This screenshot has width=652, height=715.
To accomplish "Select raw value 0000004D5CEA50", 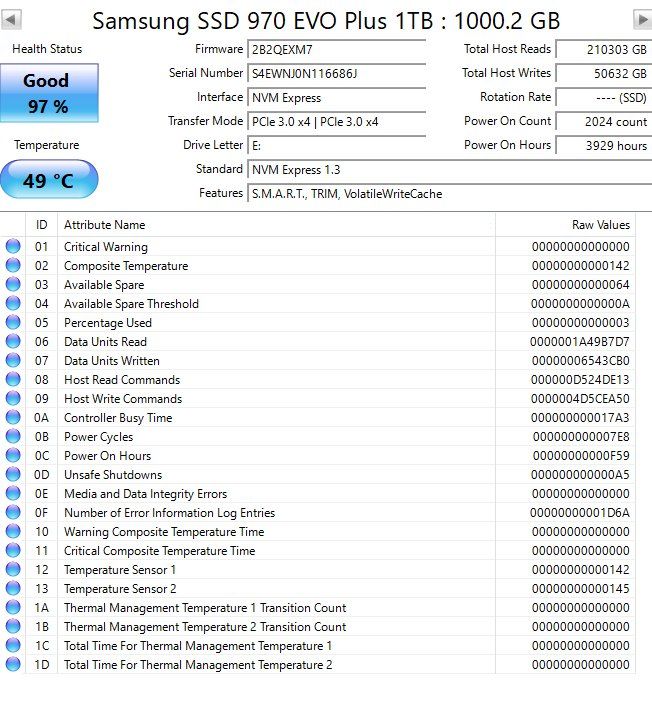I will pos(580,399).
